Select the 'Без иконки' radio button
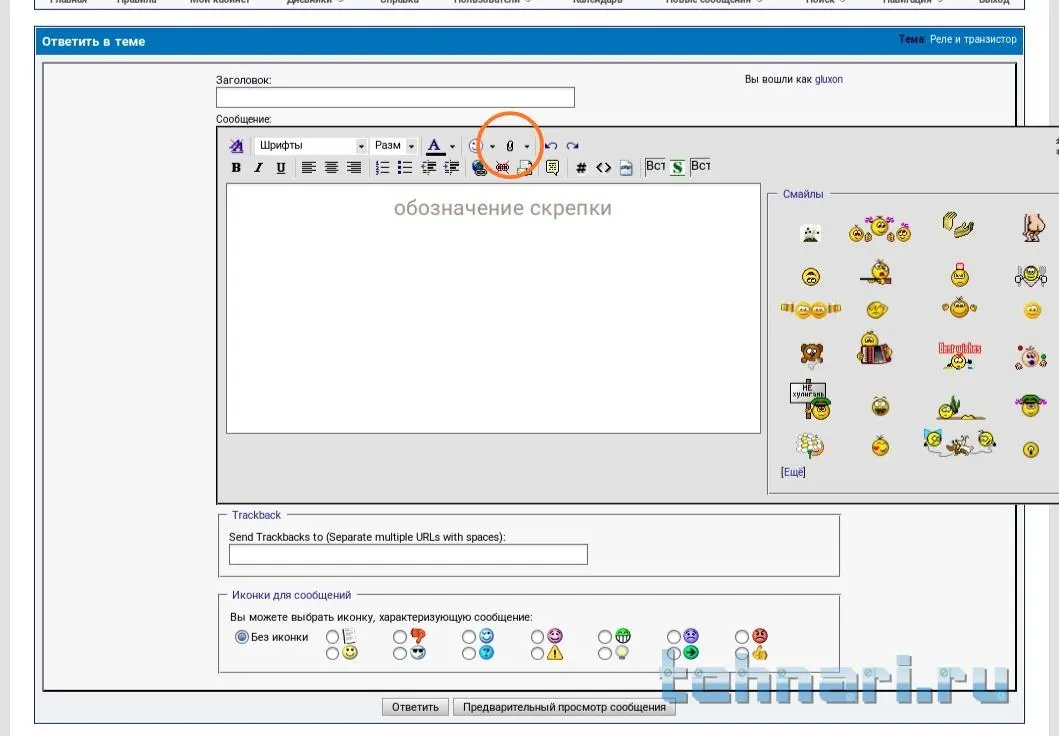Image resolution: width=1059 pixels, height=736 pixels. [x=241, y=637]
